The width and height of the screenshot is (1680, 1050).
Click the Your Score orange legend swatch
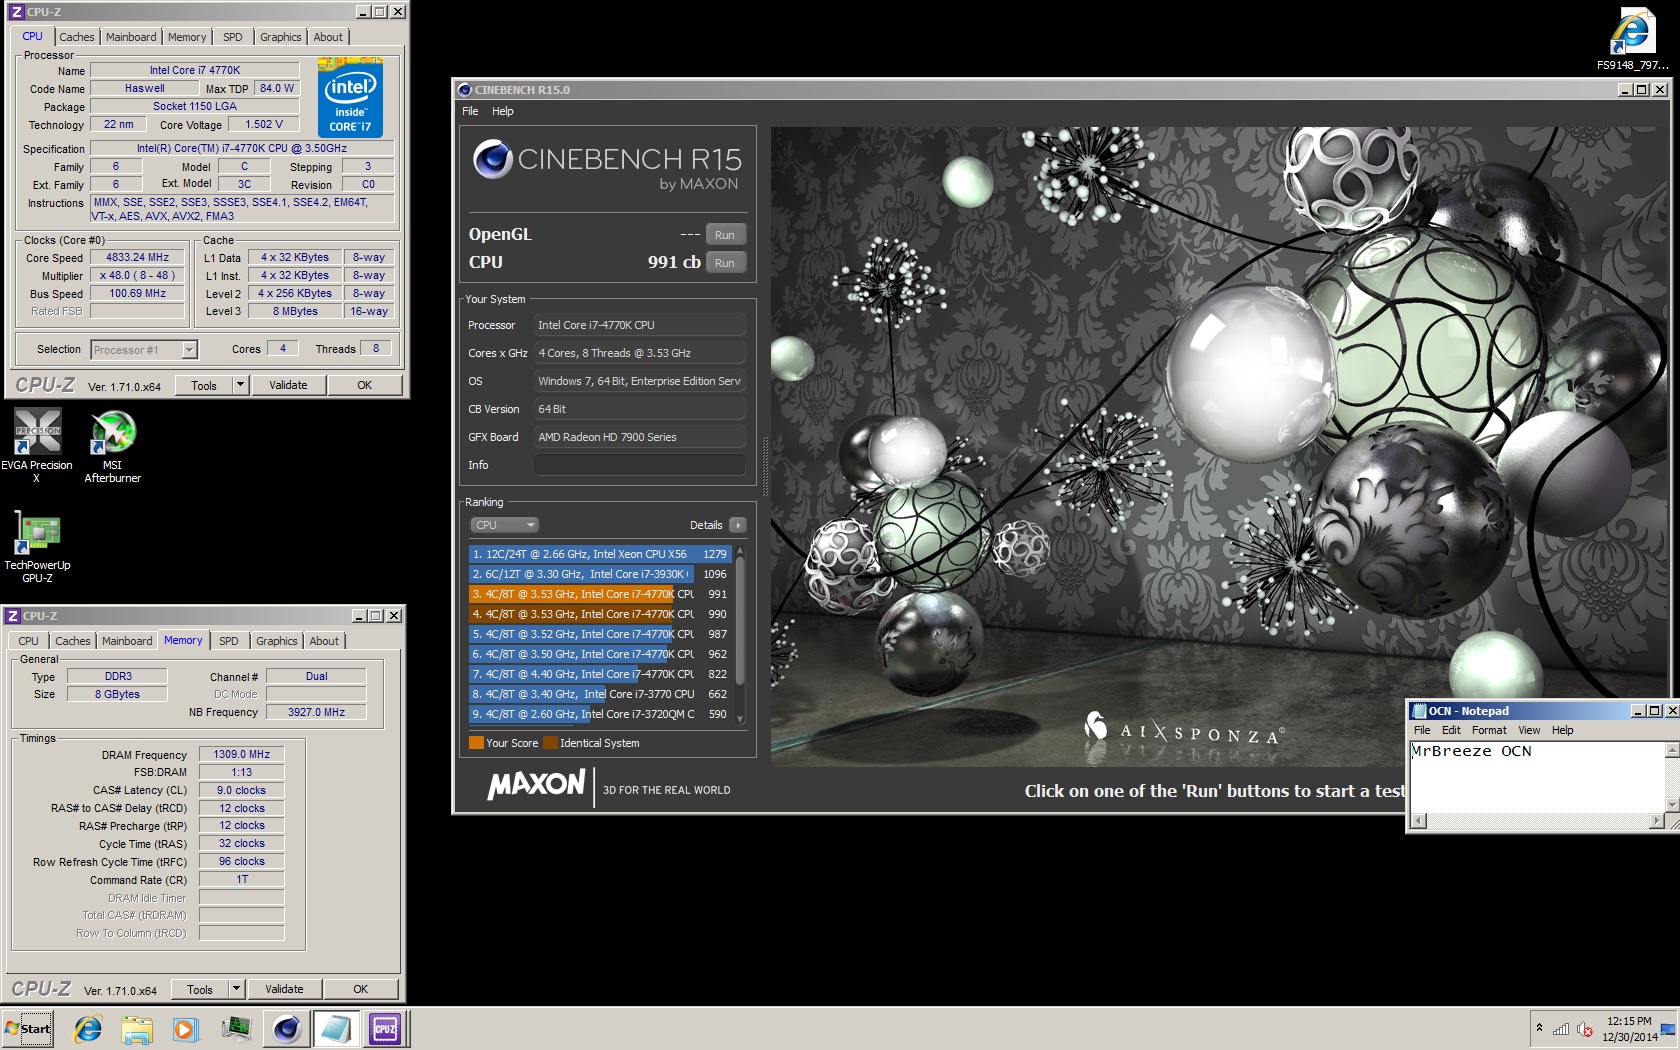click(476, 743)
